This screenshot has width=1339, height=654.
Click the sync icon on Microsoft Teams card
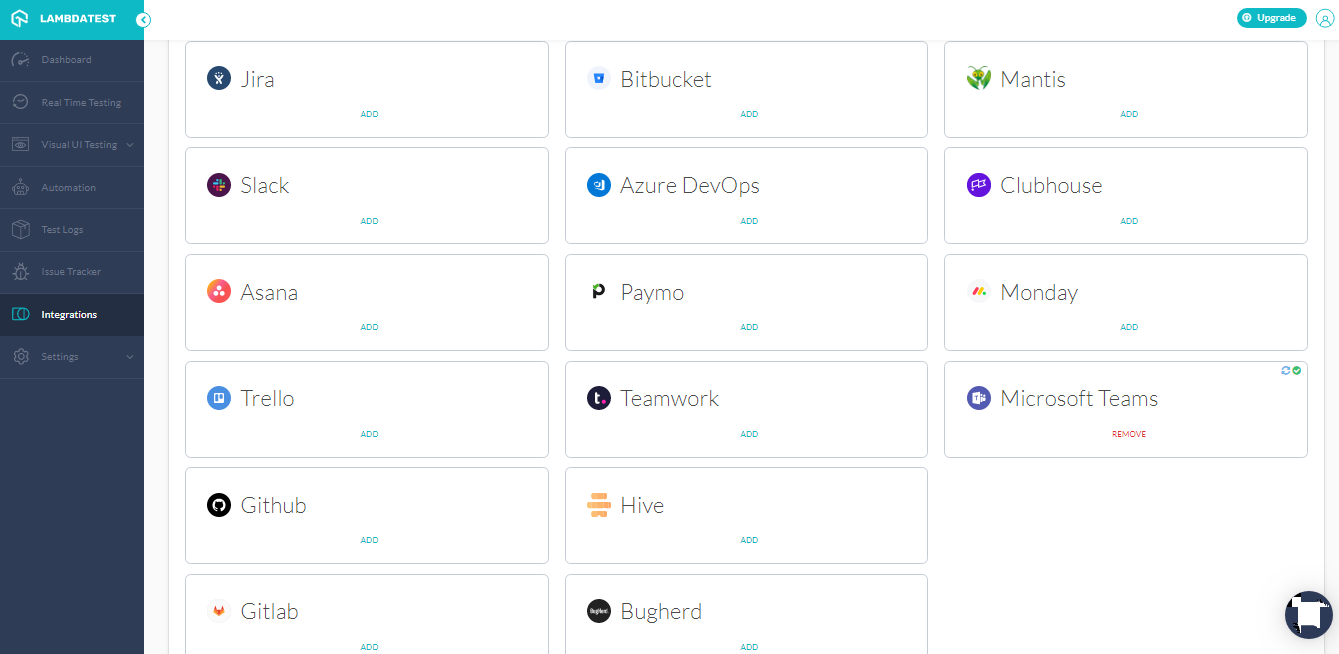tap(1286, 371)
